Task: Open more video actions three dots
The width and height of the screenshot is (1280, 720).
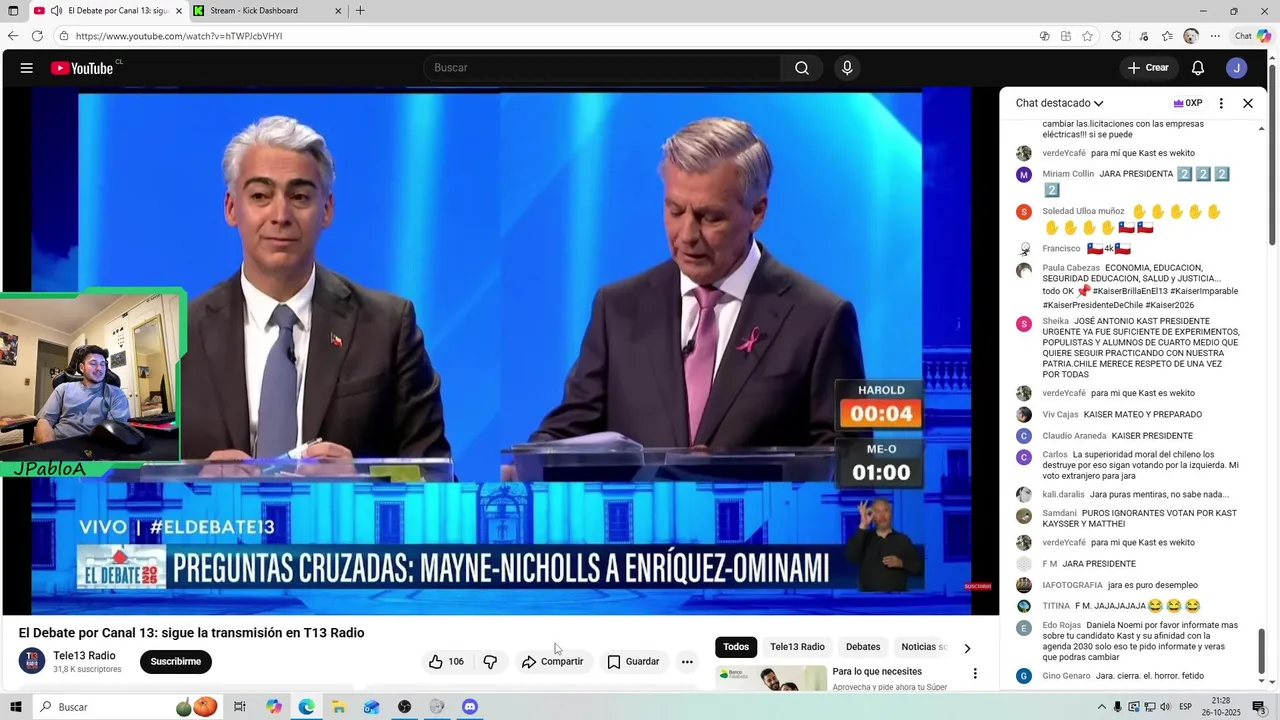Action: click(687, 662)
